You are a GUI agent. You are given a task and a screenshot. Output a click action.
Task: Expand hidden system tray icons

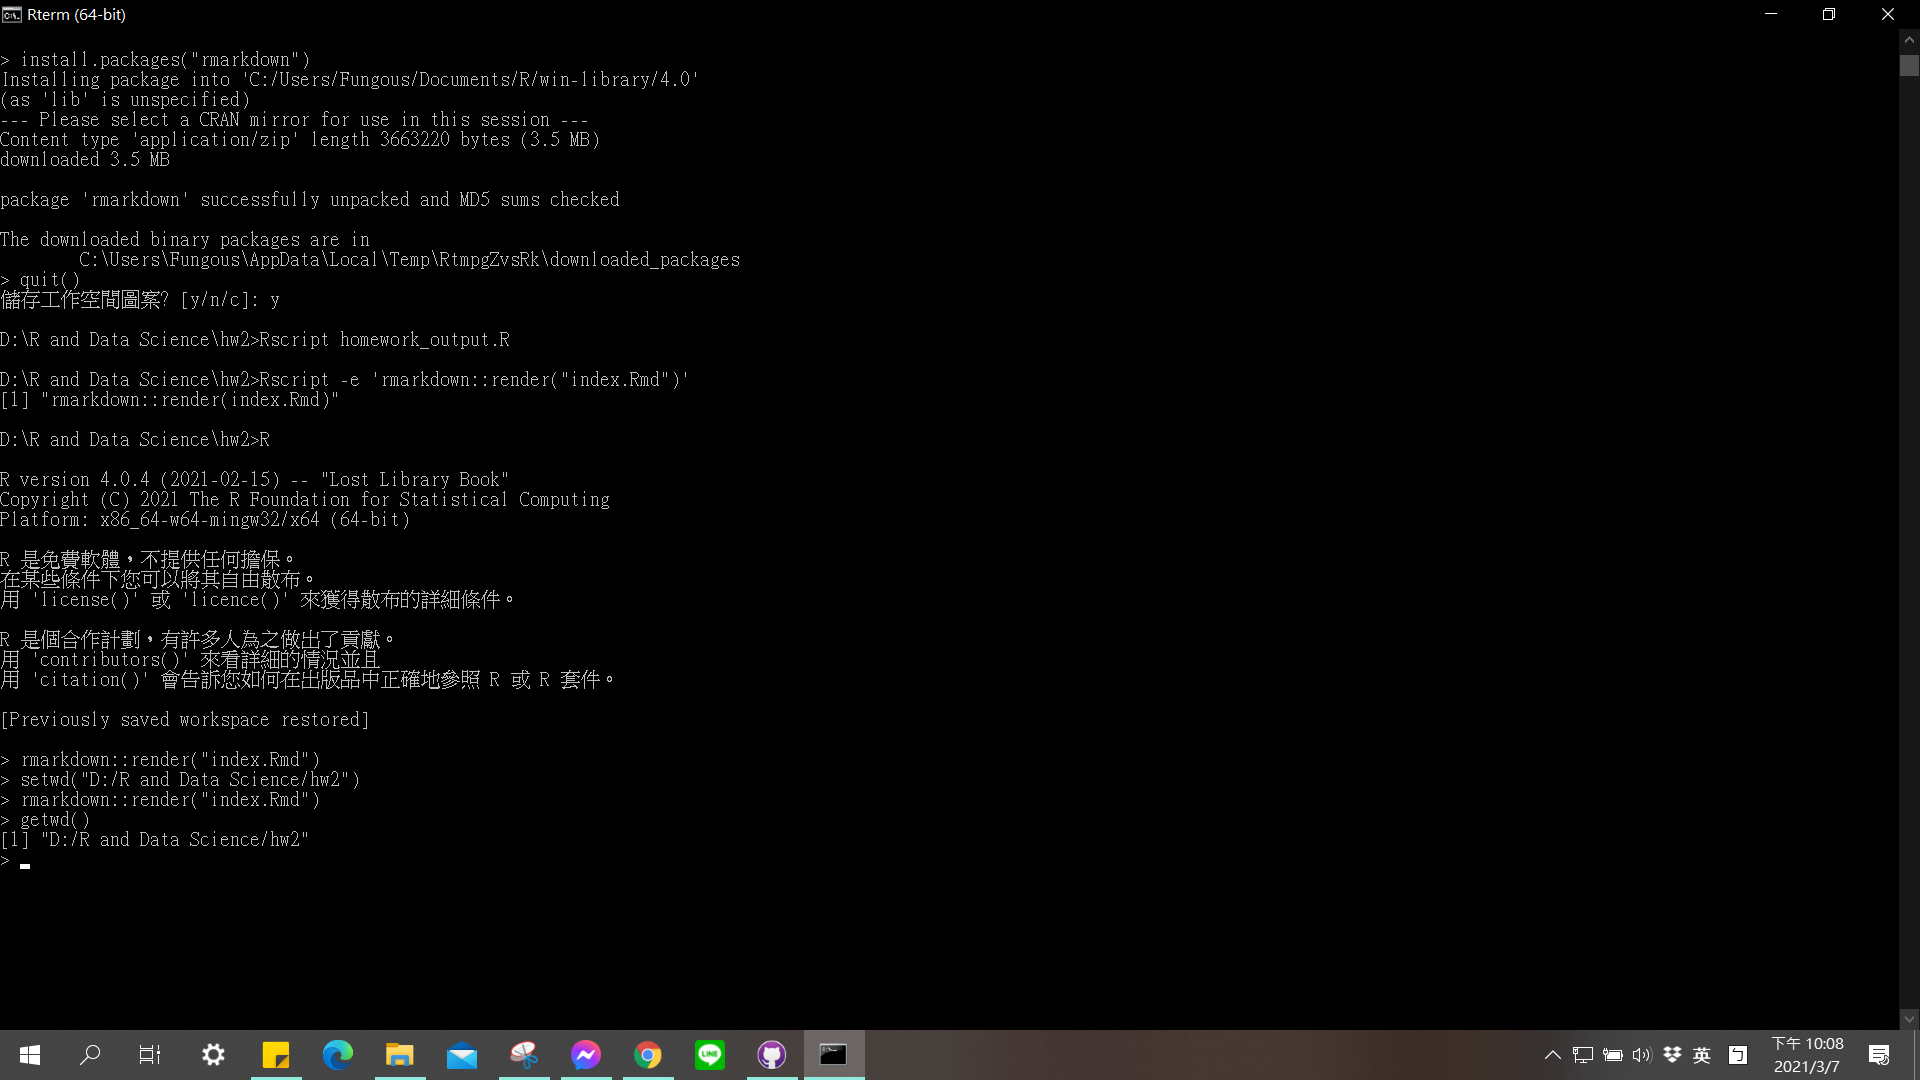tap(1553, 1055)
